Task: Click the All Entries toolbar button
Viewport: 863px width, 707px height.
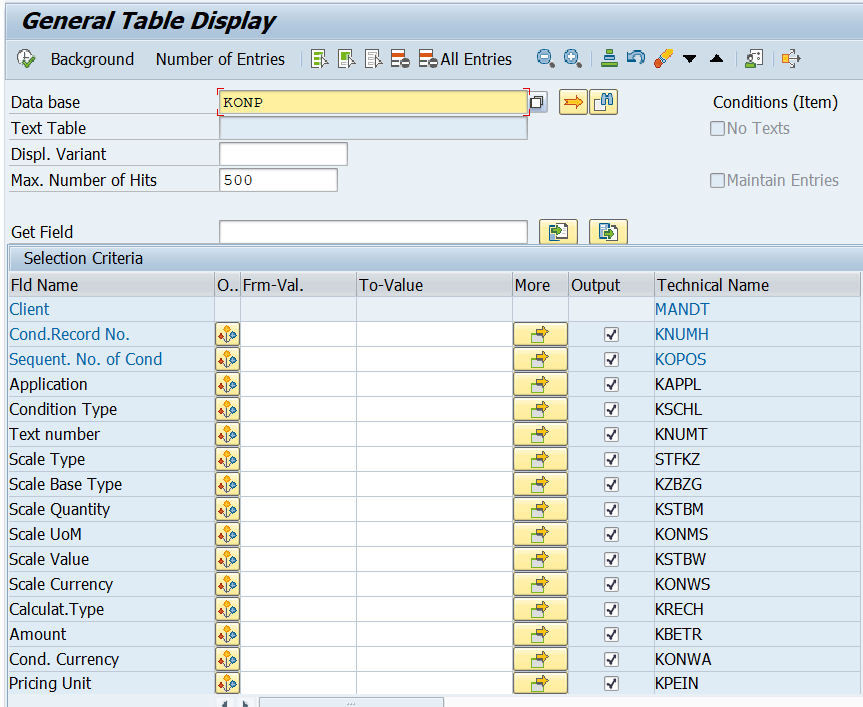Action: coord(465,59)
